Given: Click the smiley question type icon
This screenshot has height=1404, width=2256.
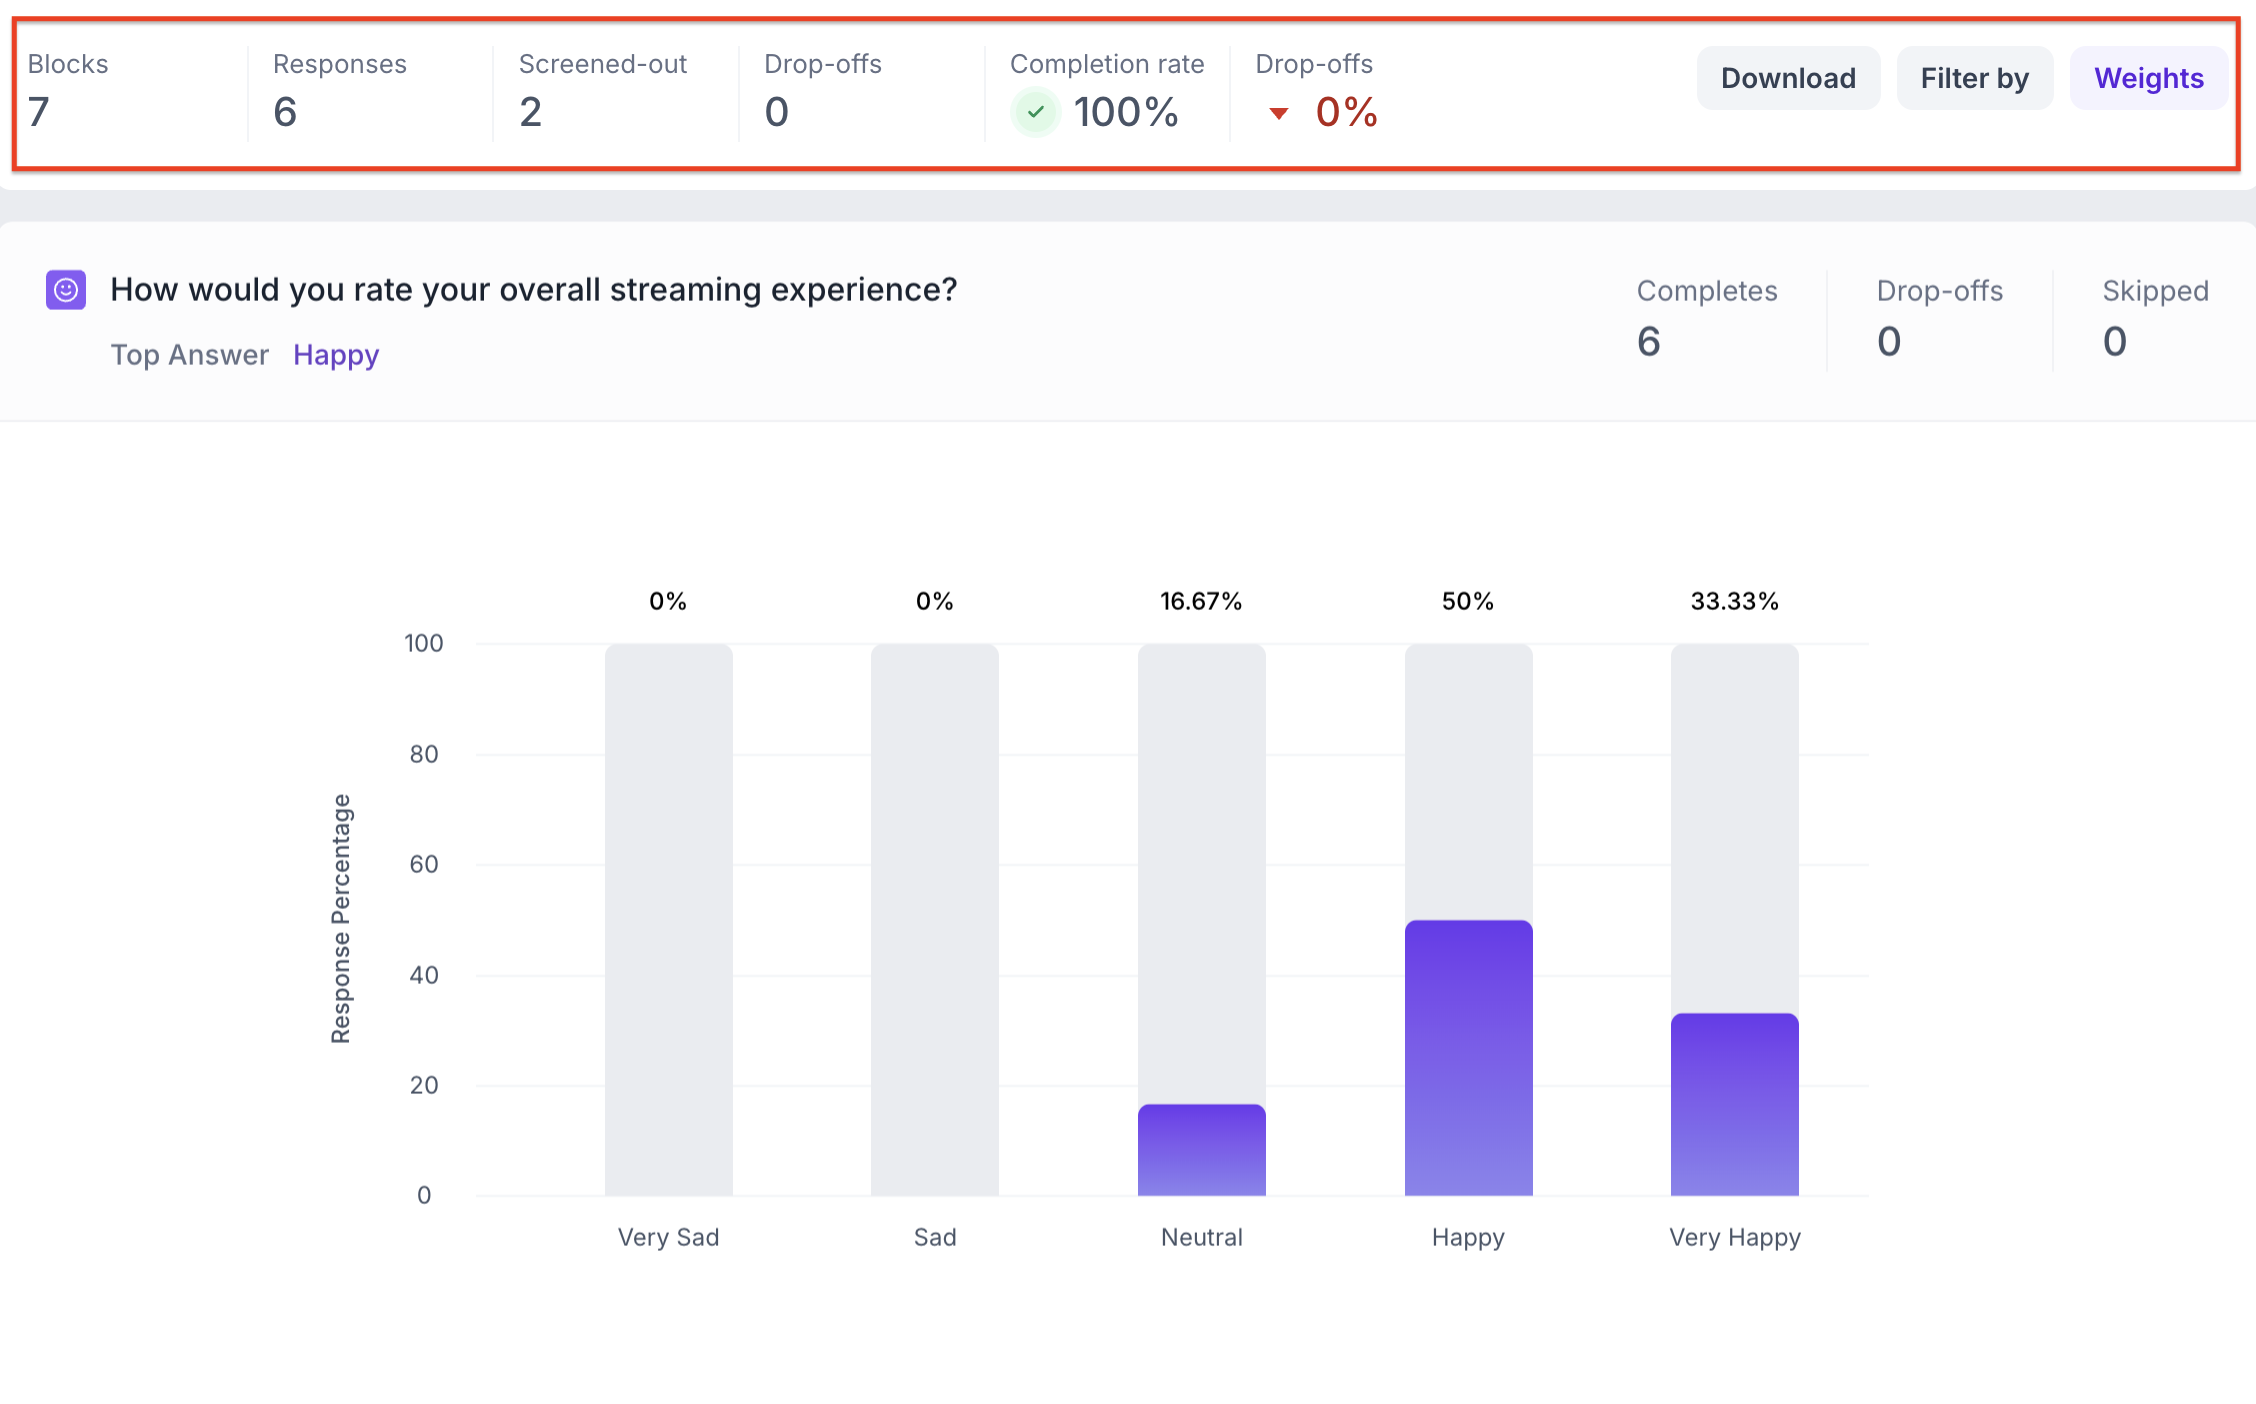Looking at the screenshot, I should point(66,290).
